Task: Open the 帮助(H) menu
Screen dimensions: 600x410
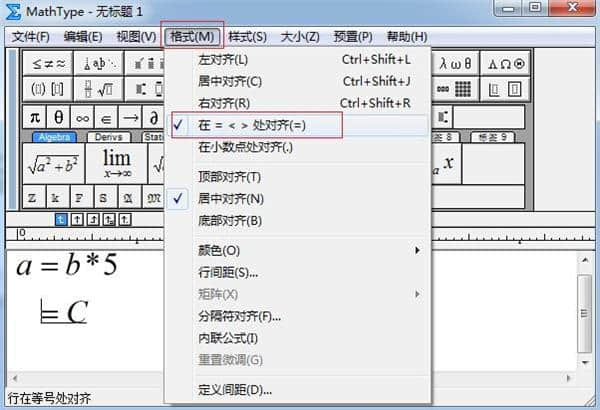Action: click(x=407, y=37)
